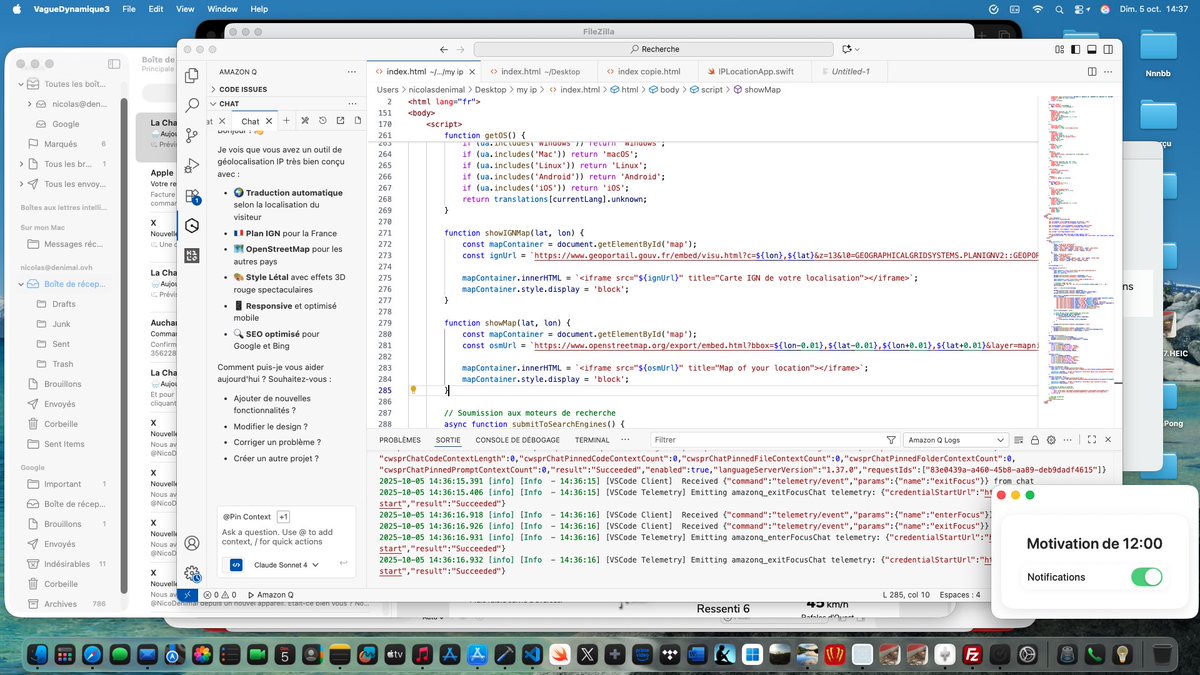Switch to the TERMINAL panel tab
Viewport: 1200px width, 675px height.
592,440
